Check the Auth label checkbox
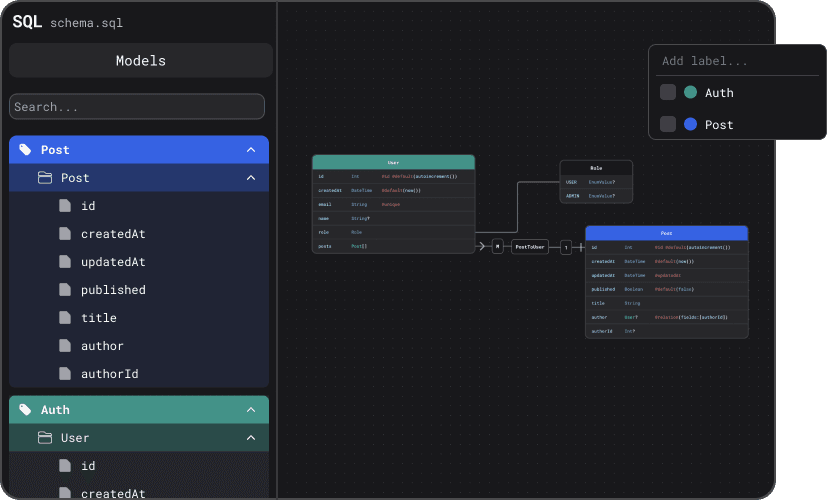The image size is (827, 500). pyautogui.click(x=668, y=93)
